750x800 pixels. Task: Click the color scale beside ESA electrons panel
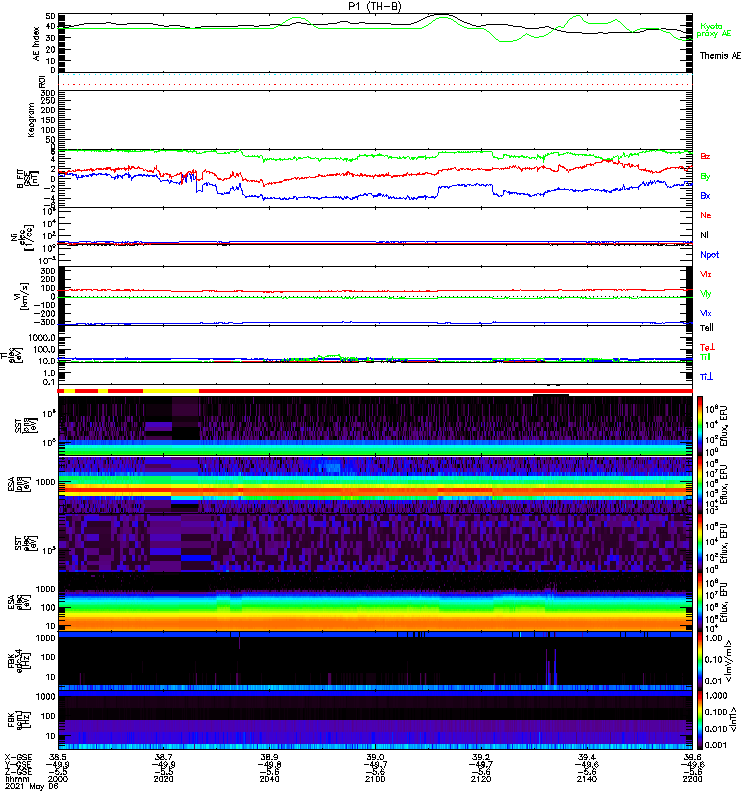[x=700, y=602]
